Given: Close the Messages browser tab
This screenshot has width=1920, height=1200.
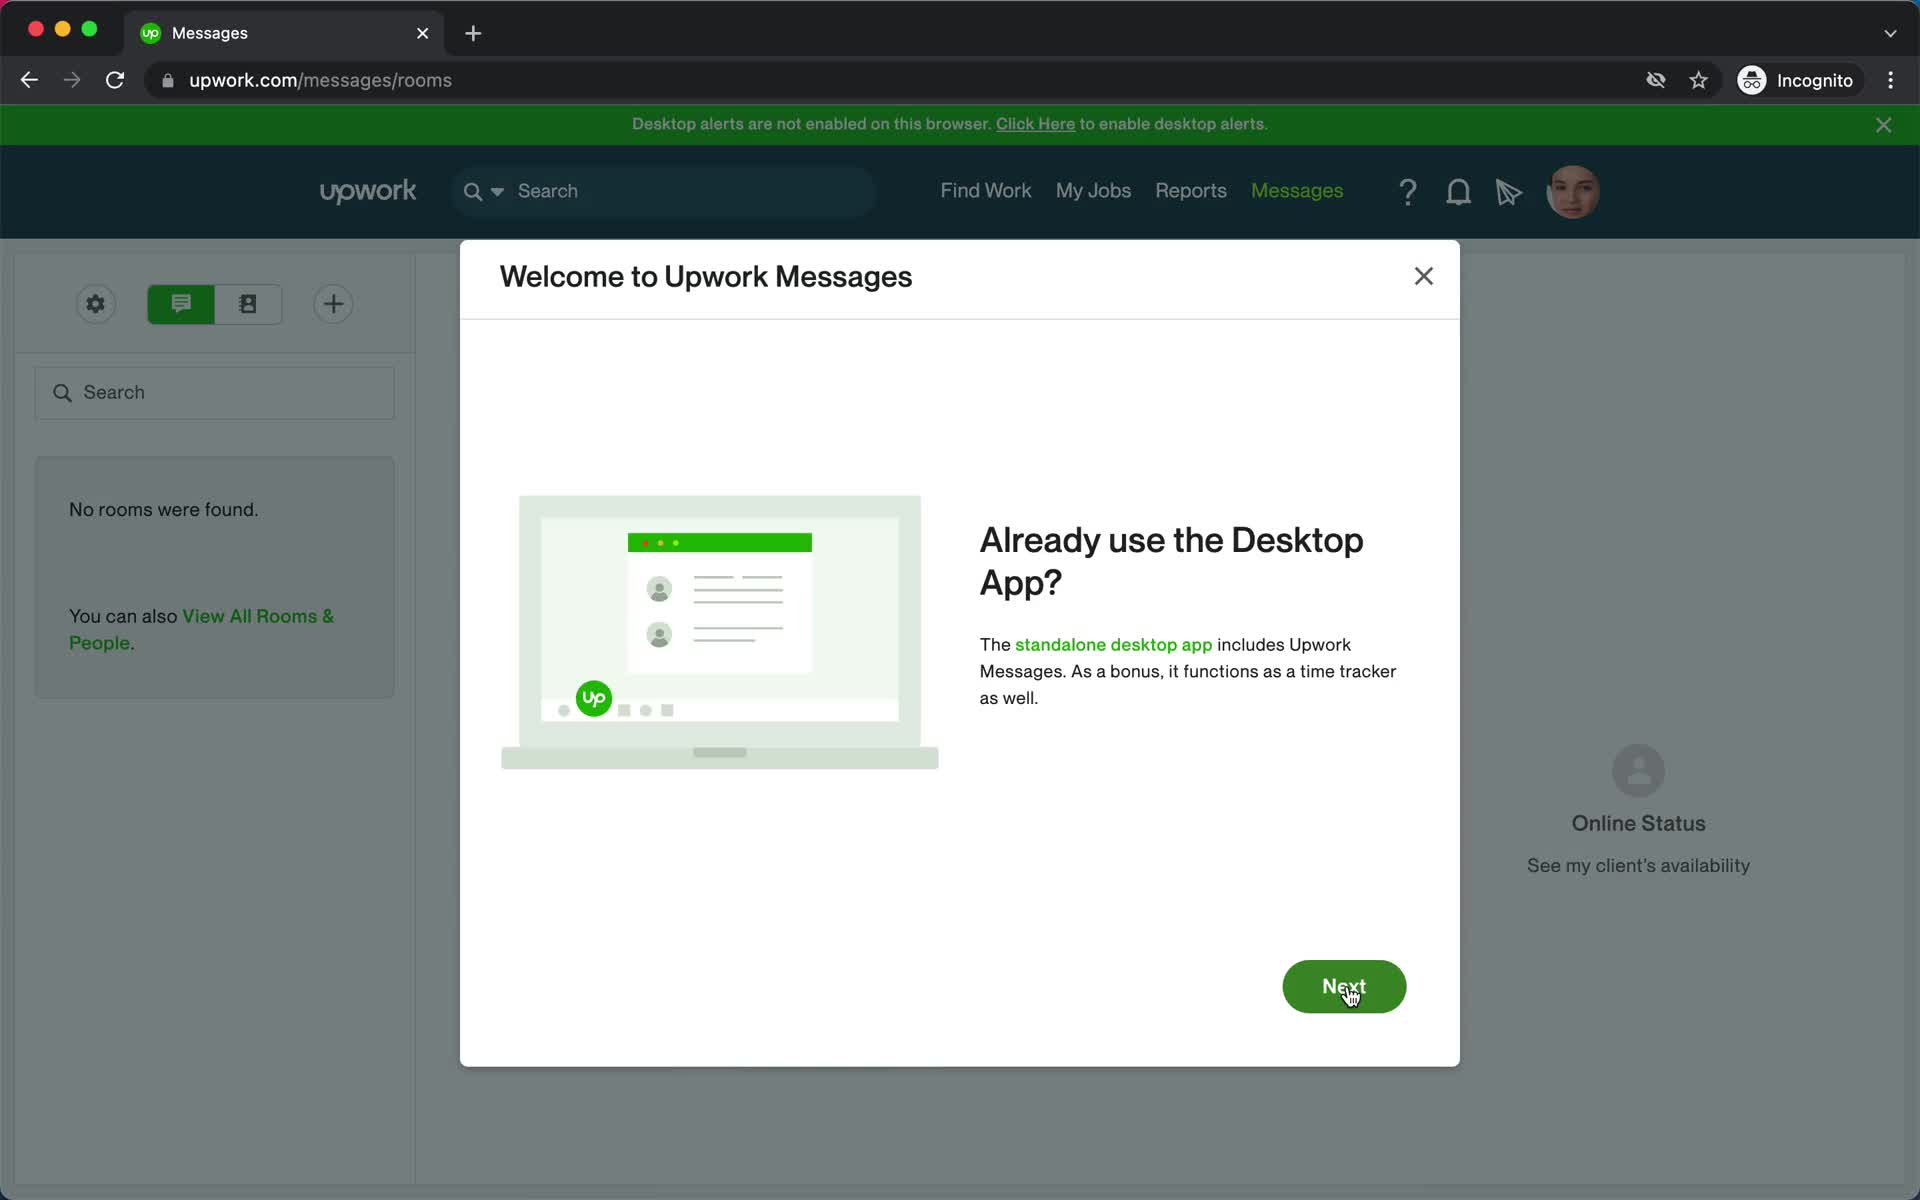Looking at the screenshot, I should [422, 33].
